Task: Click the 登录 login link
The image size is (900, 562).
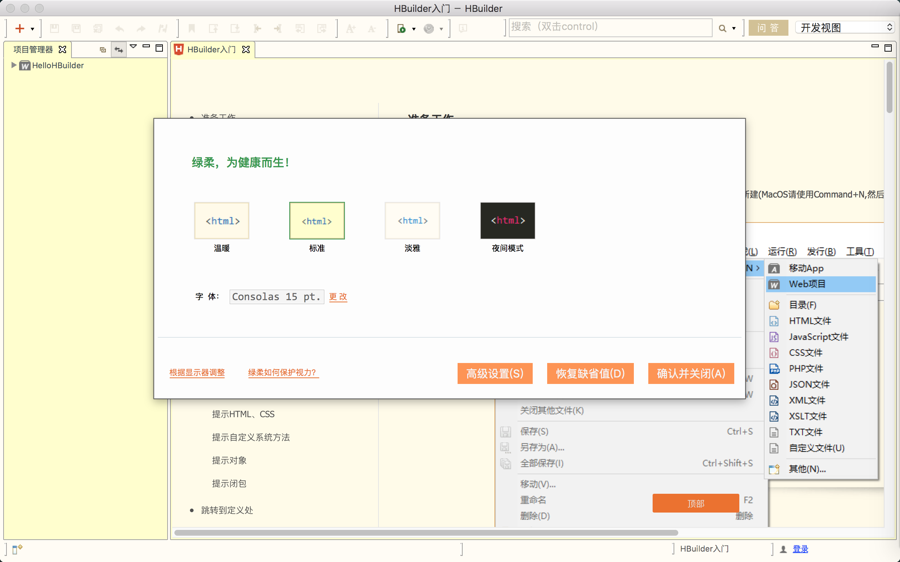Action: 800,549
